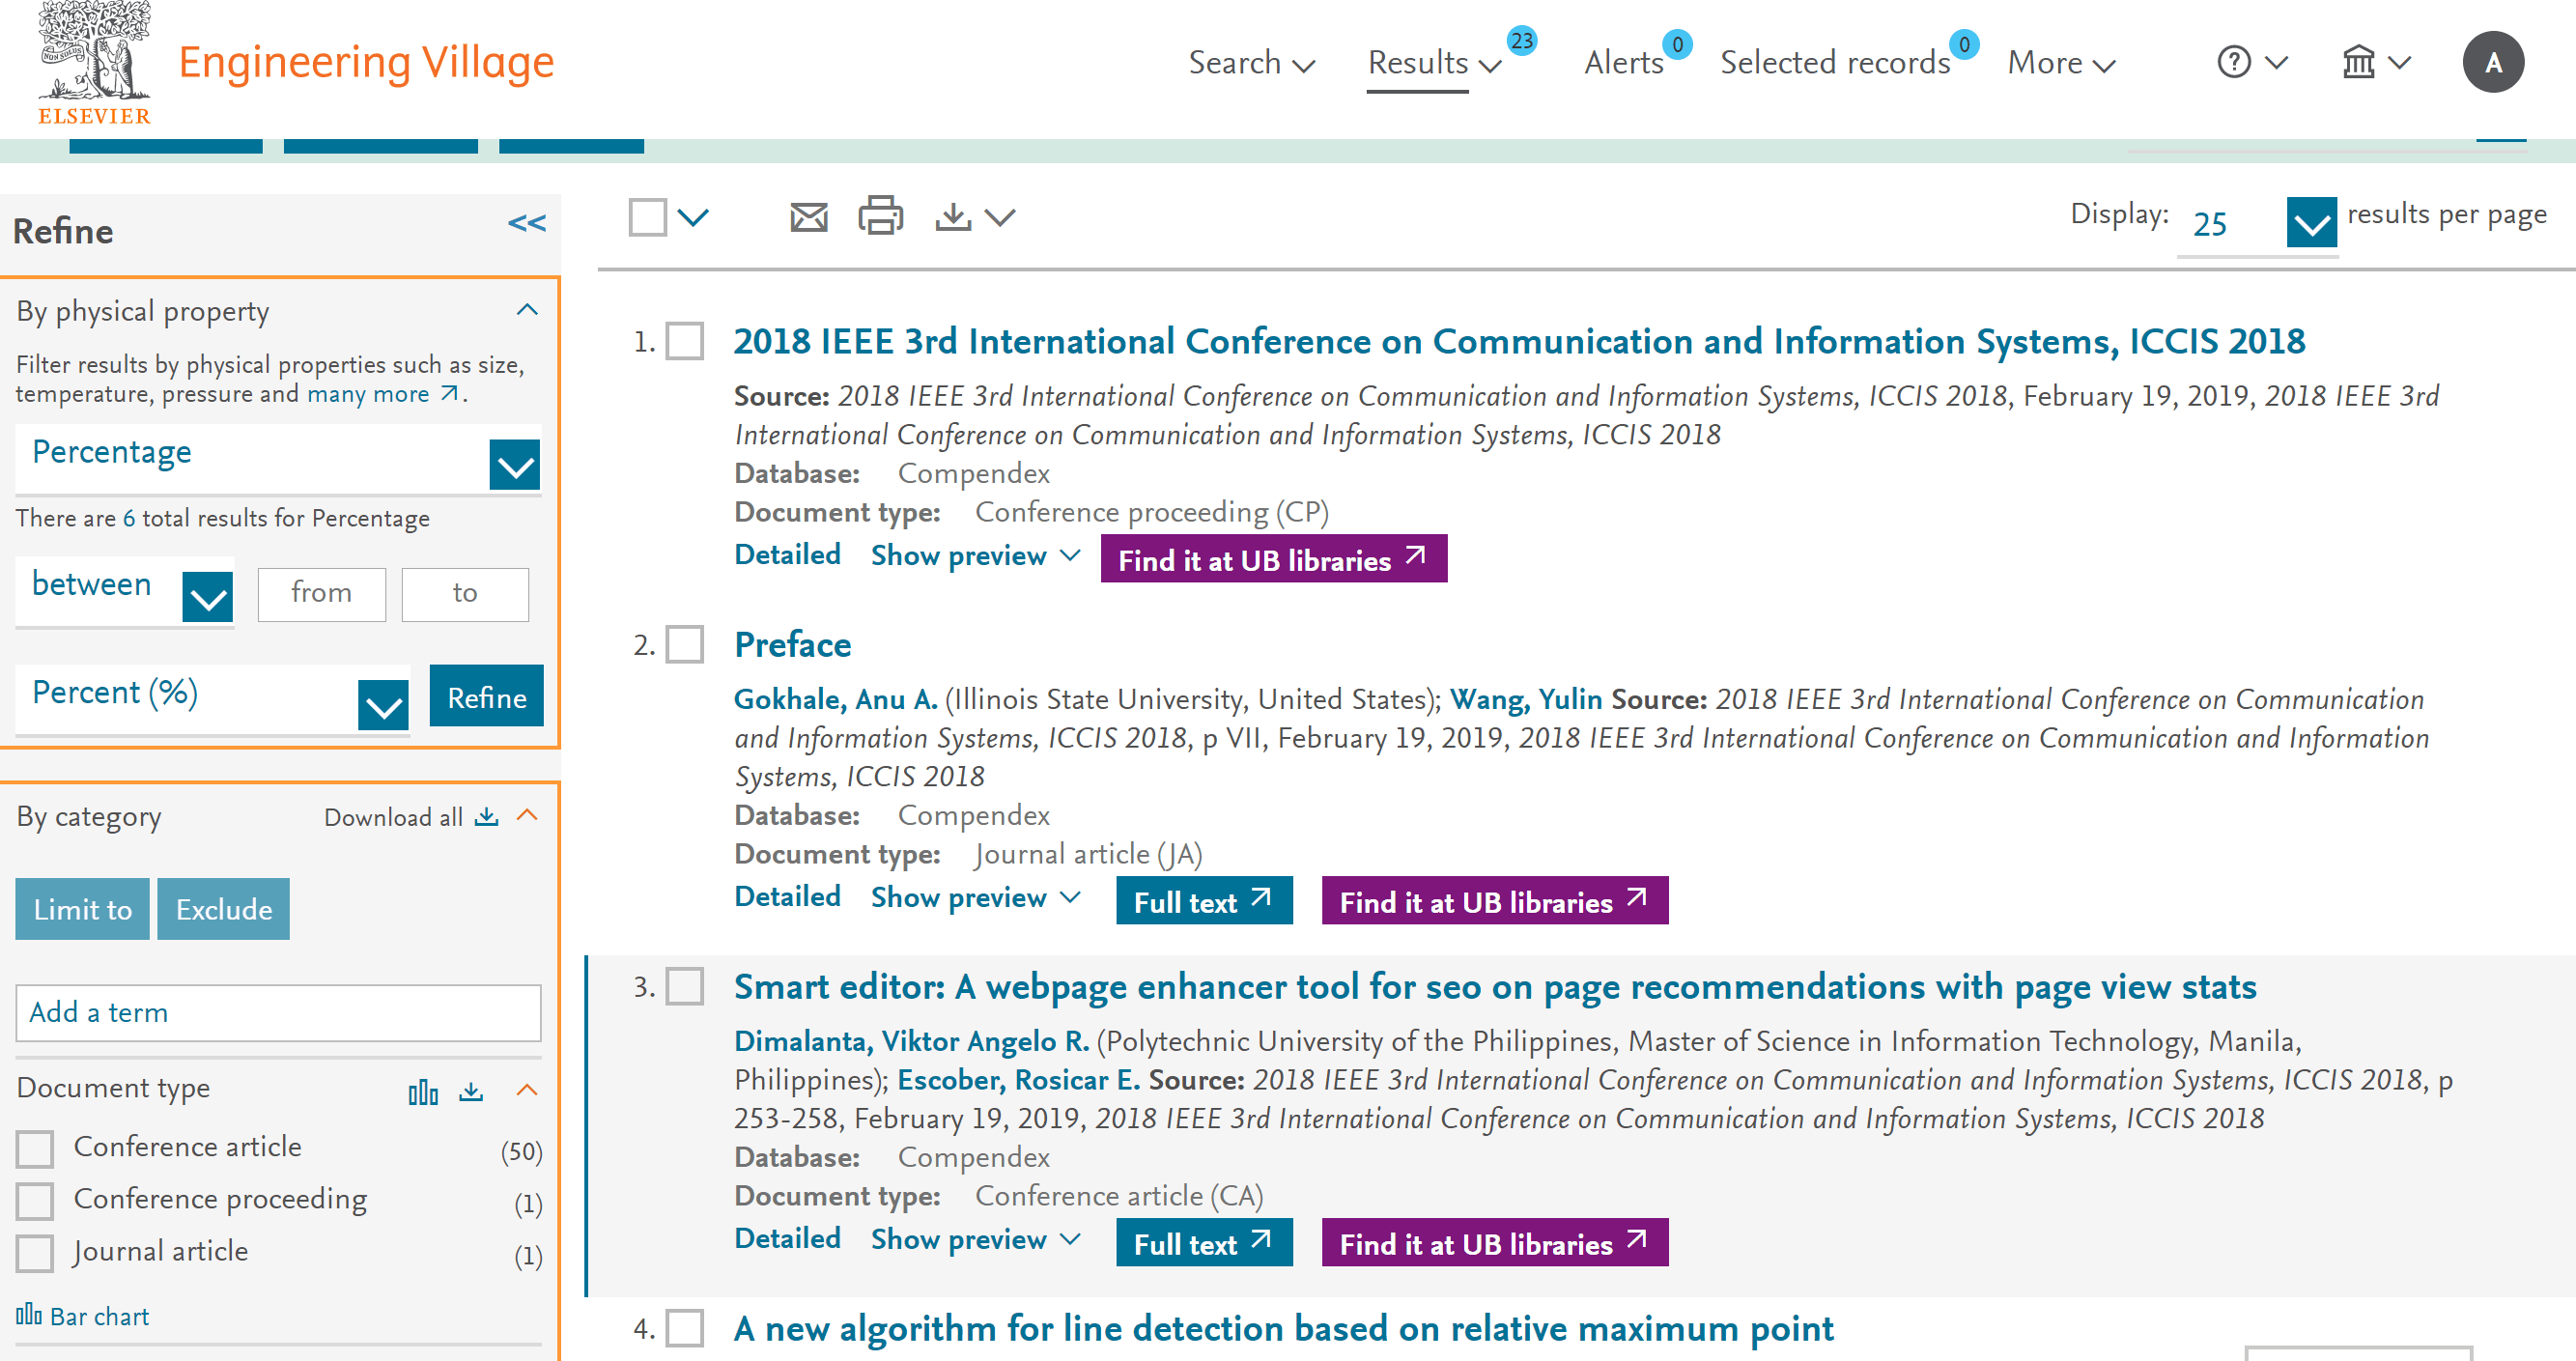2576x1361 pixels.
Task: Collapse the By physical property section
Action: (527, 310)
